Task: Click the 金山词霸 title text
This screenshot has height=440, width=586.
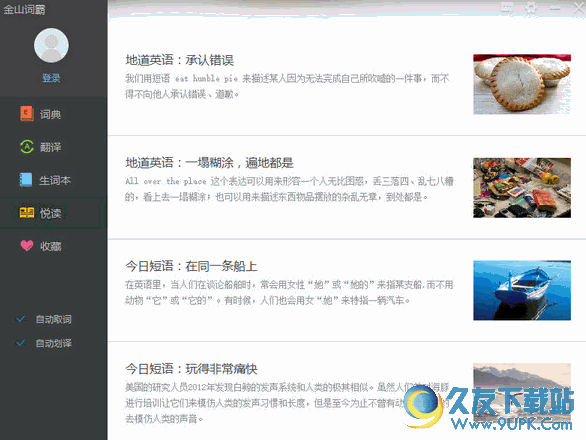Action: tap(24, 9)
